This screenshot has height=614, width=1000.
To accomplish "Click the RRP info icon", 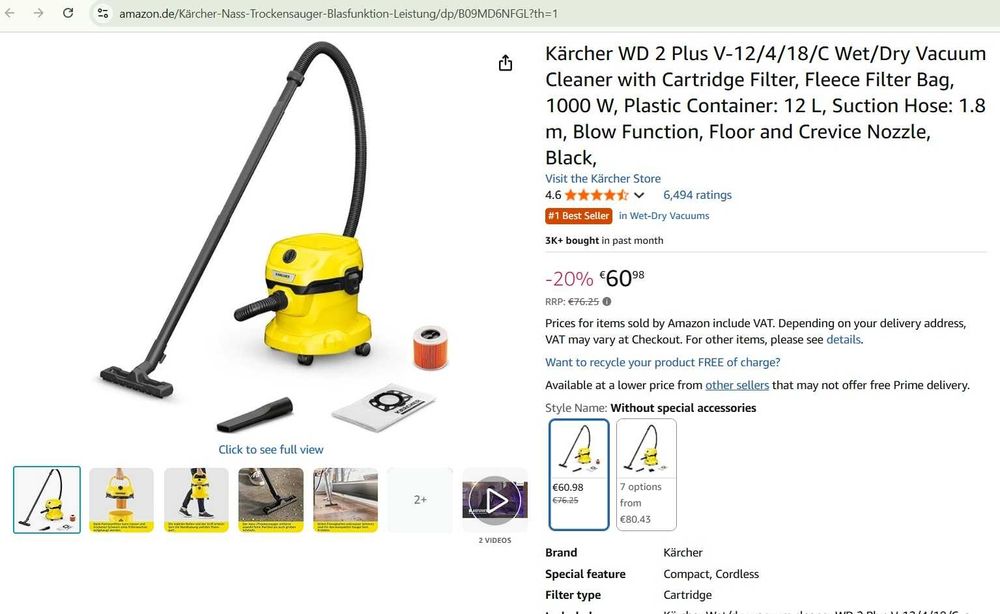I will [x=607, y=302].
